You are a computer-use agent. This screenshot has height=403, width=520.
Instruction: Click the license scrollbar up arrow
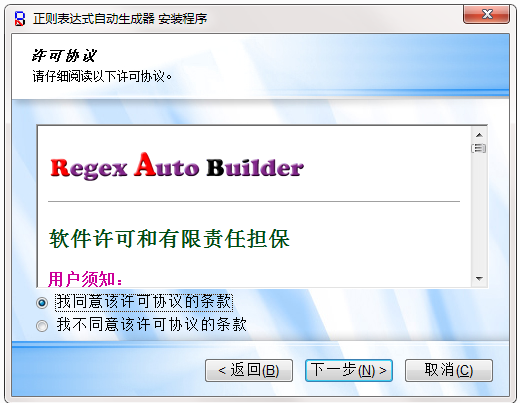479,135
